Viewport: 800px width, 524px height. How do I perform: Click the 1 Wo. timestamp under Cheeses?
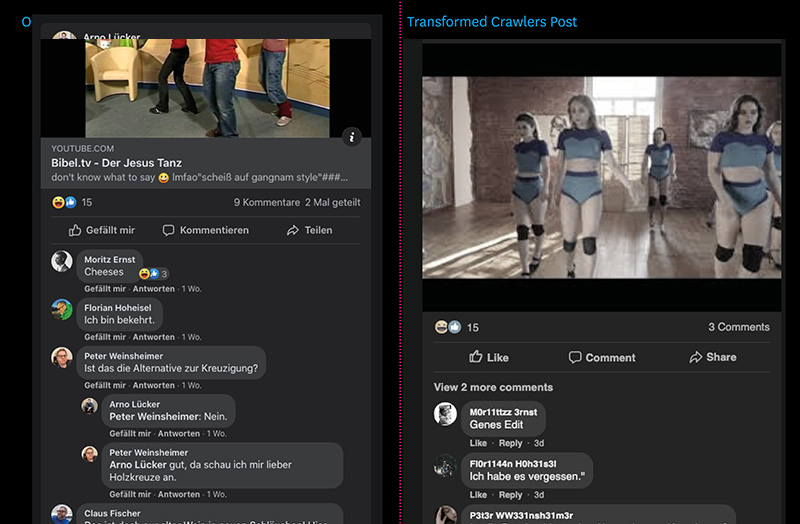pos(192,289)
